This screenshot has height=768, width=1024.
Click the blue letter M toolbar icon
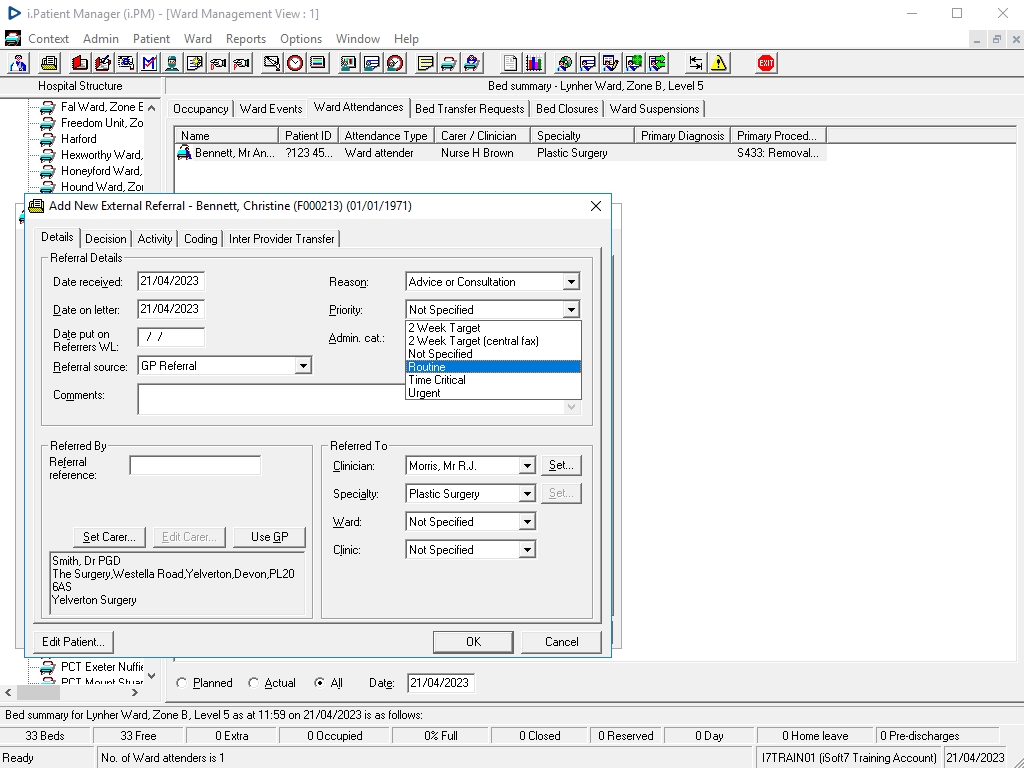149,63
